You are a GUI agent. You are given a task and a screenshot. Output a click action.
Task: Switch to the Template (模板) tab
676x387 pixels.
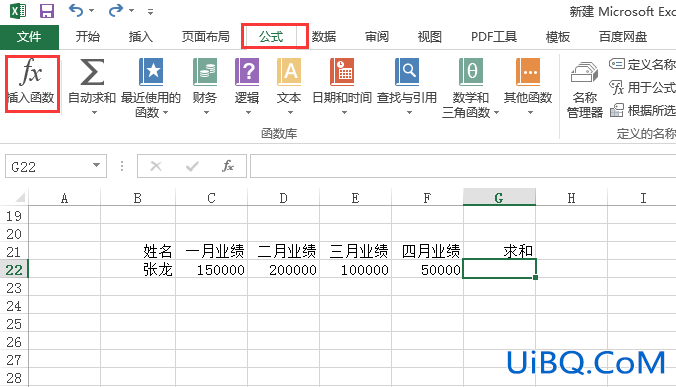tap(558, 37)
